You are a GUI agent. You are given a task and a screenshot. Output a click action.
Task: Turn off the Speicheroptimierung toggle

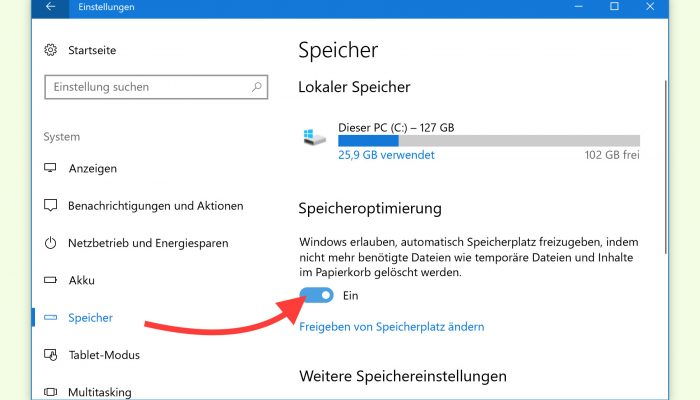[x=317, y=295]
